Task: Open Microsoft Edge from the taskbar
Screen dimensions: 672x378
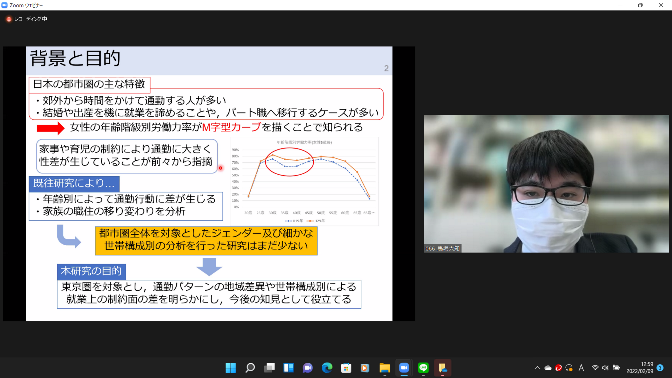Action: 327,368
